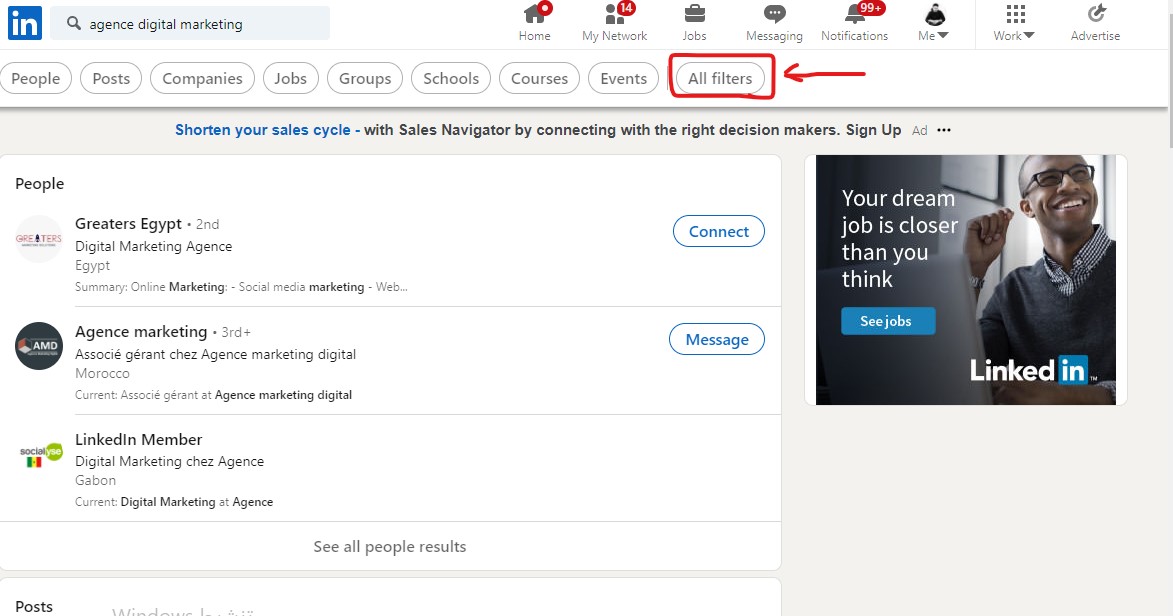Screen dimensions: 1173x616
Task: See all people results
Action: point(390,546)
